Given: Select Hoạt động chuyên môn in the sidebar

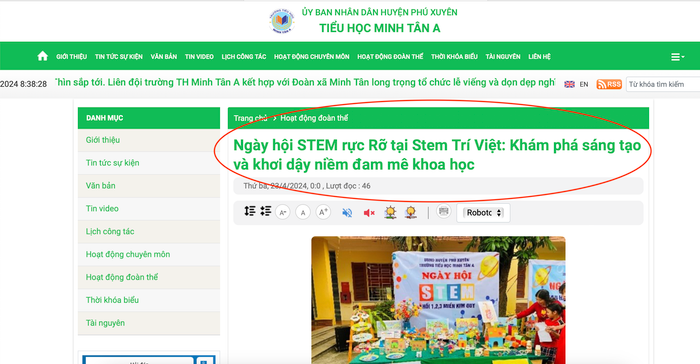Looking at the screenshot, I should point(149,255).
